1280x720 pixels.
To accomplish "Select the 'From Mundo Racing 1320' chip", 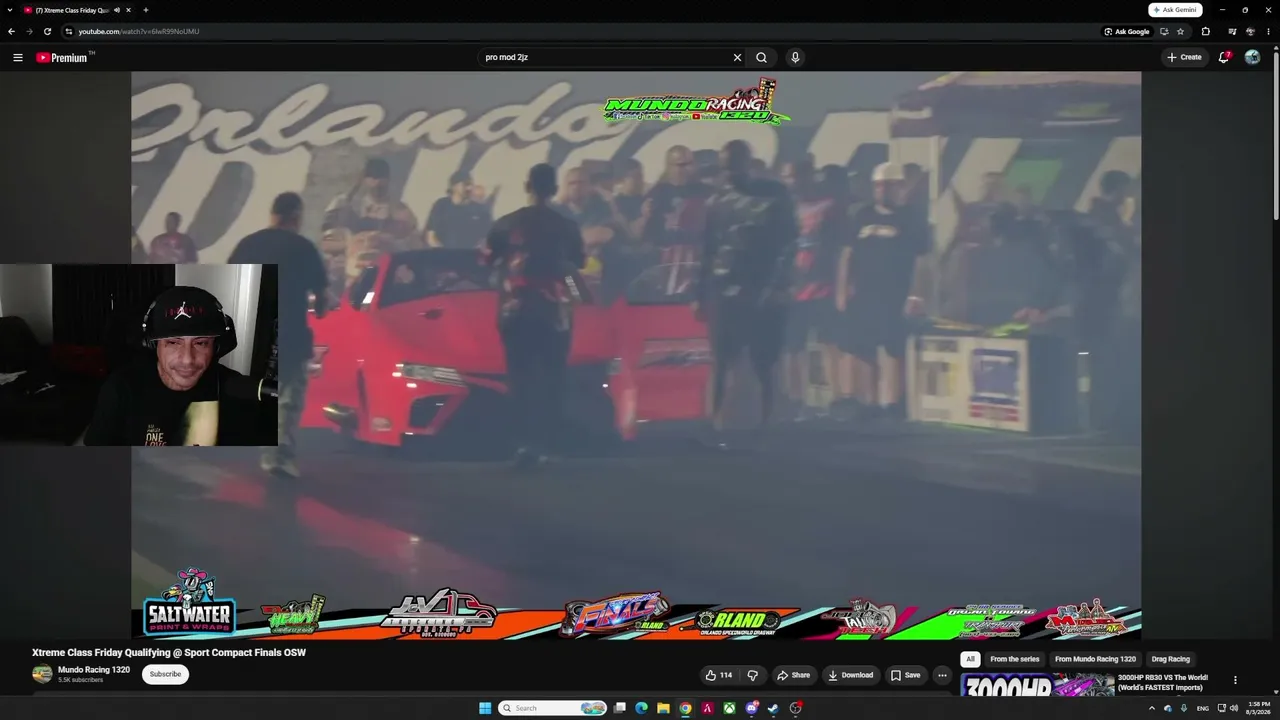I will pos(1095,659).
